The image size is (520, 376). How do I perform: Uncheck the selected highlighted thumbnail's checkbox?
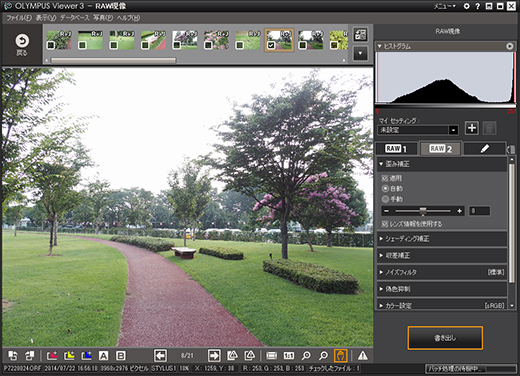pos(271,45)
